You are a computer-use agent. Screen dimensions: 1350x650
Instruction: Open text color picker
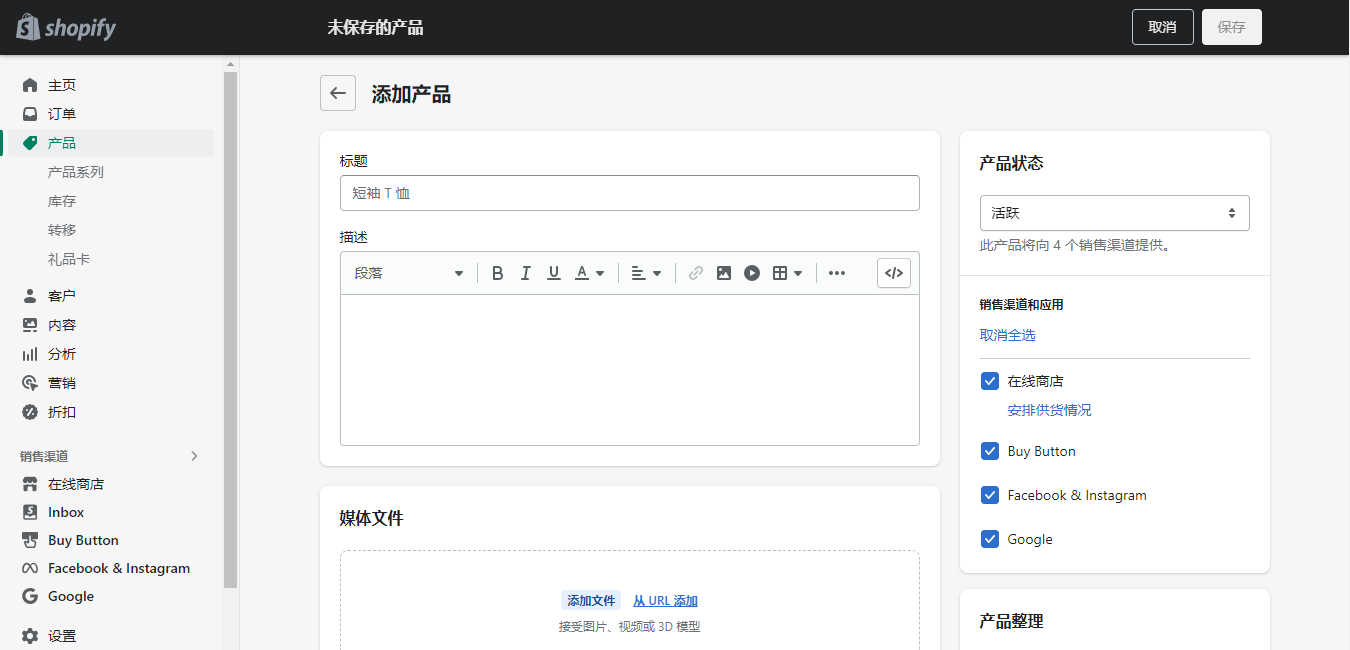[x=590, y=273]
